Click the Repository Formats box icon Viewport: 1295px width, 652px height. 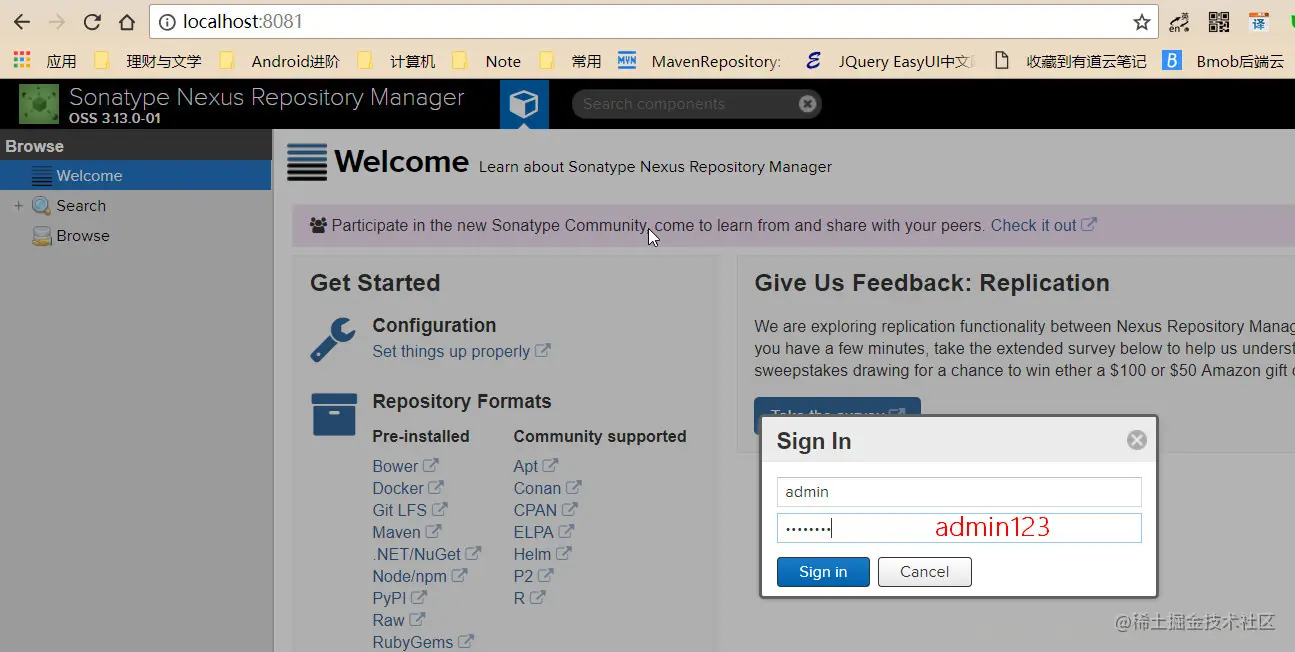coord(334,414)
